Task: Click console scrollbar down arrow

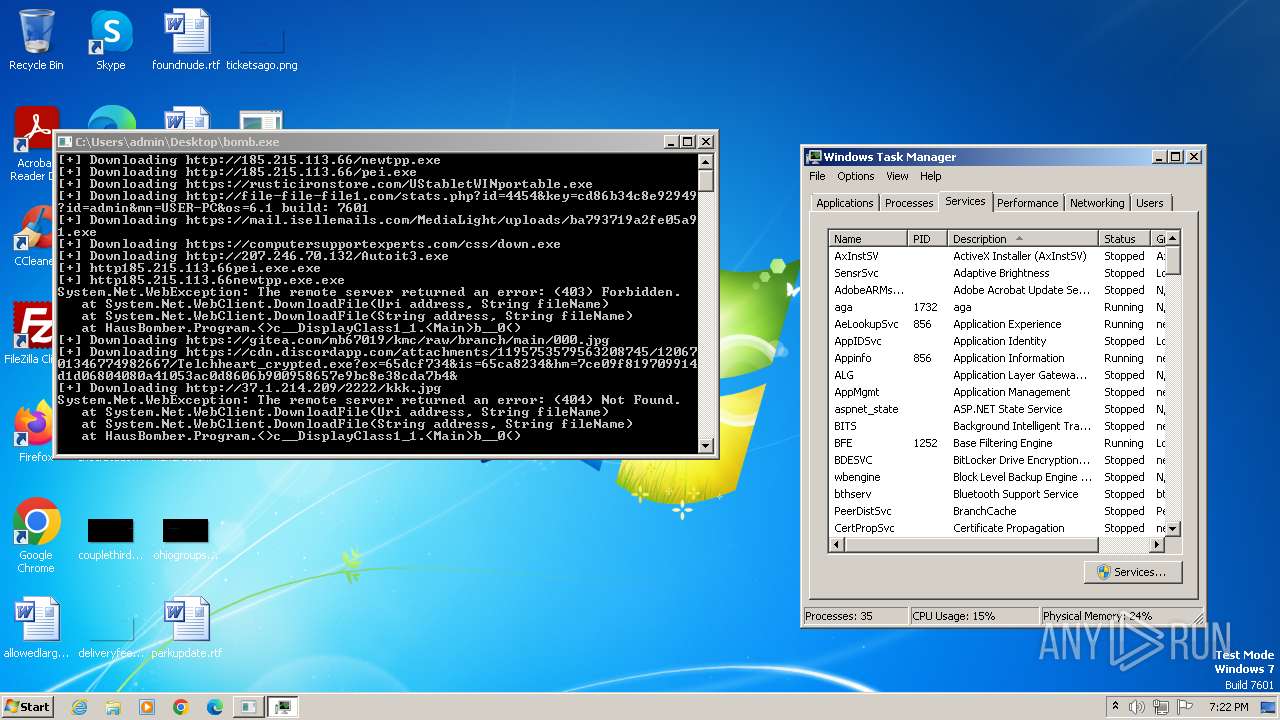Action: click(706, 446)
